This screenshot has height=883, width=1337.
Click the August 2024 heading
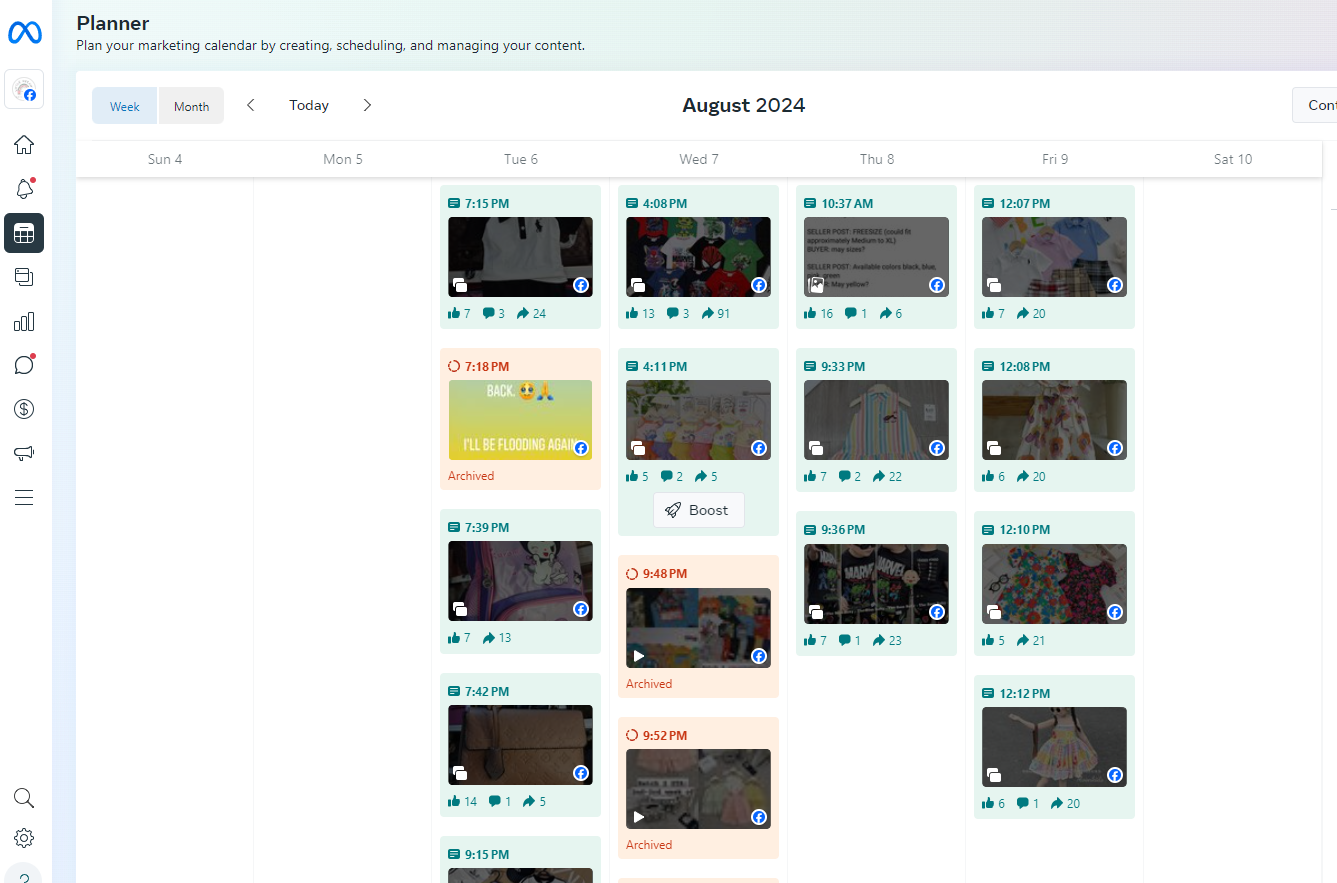tap(743, 105)
